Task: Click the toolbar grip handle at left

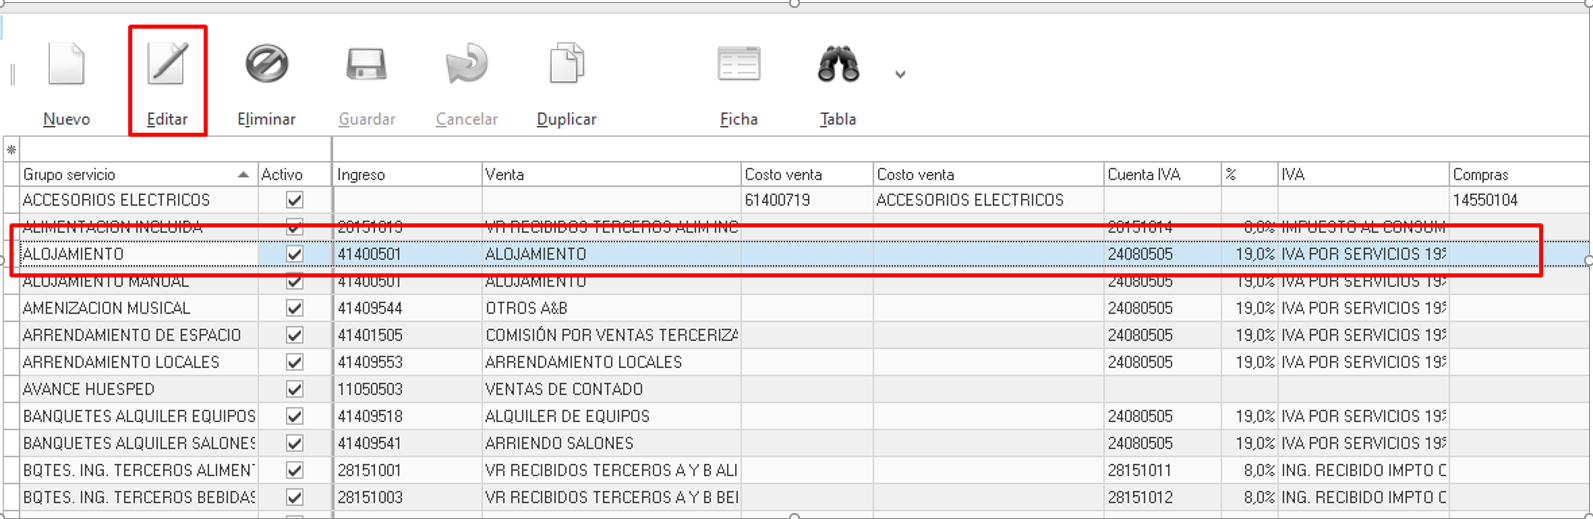Action: [12, 74]
